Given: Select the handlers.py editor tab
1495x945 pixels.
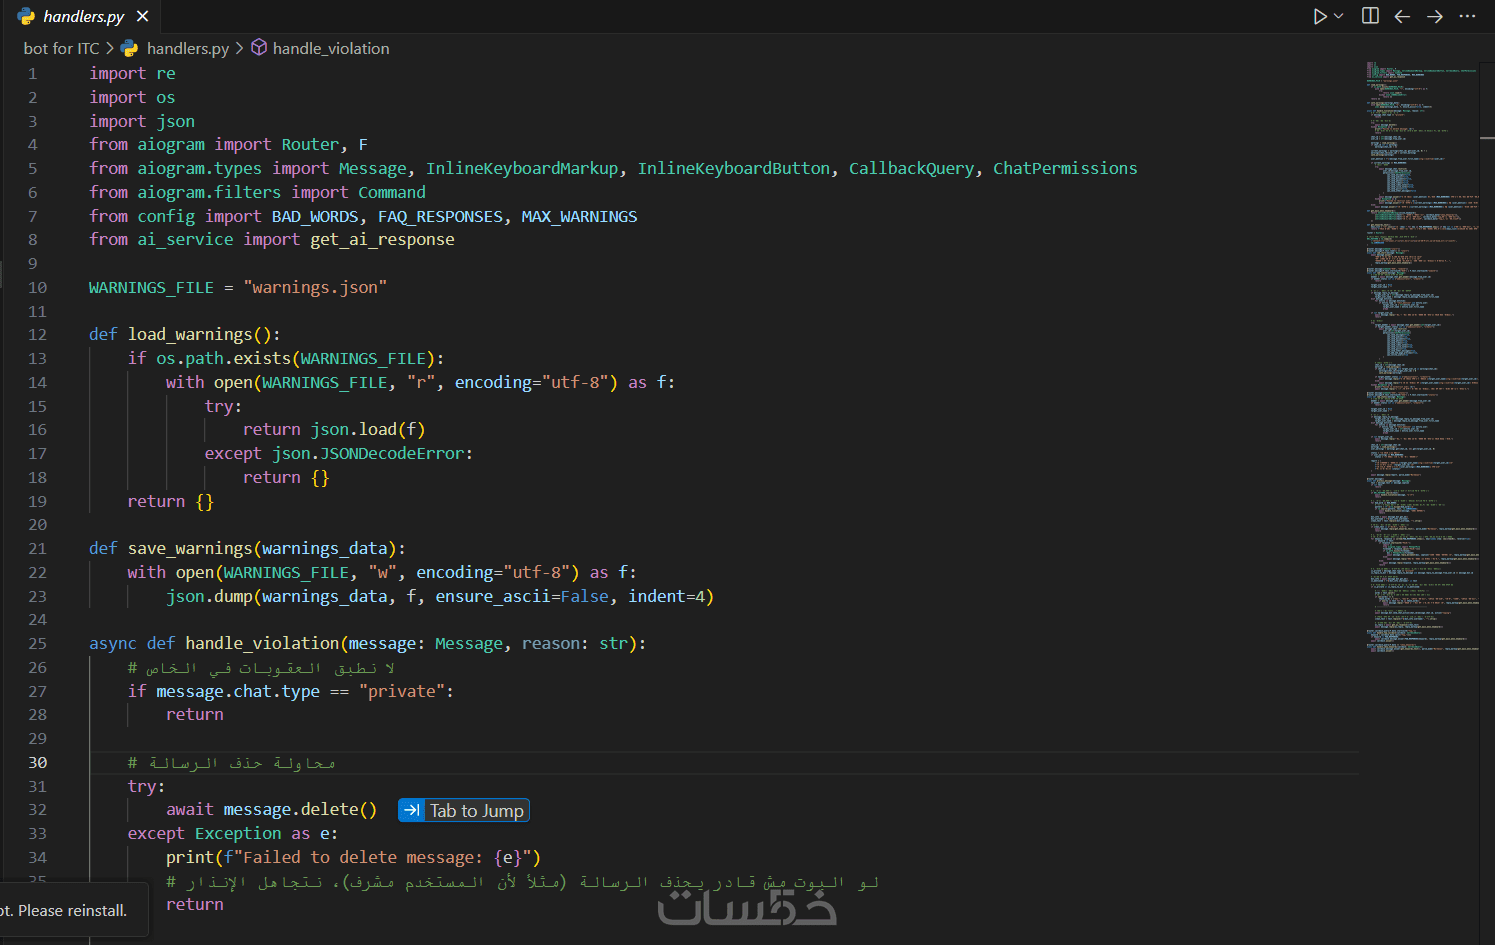Looking at the screenshot, I should (82, 16).
